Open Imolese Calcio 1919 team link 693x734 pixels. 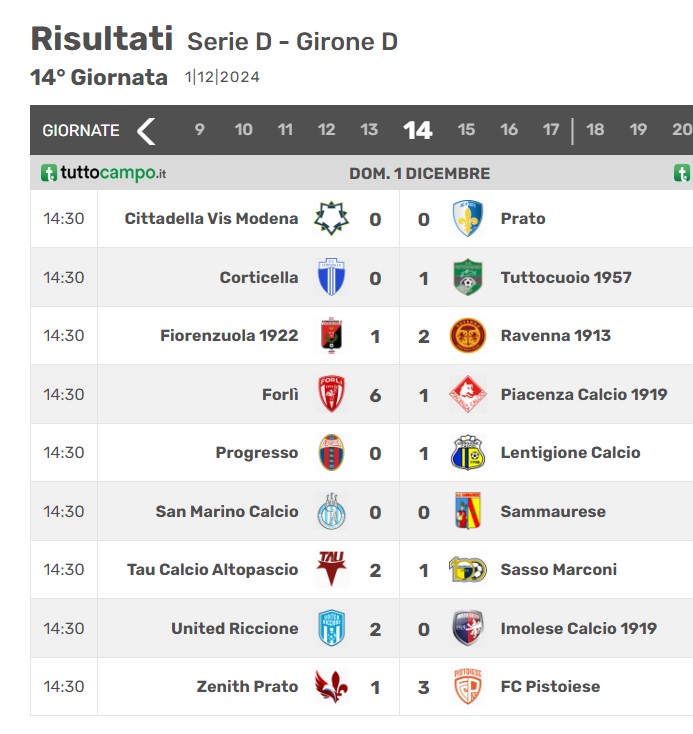pos(579,628)
